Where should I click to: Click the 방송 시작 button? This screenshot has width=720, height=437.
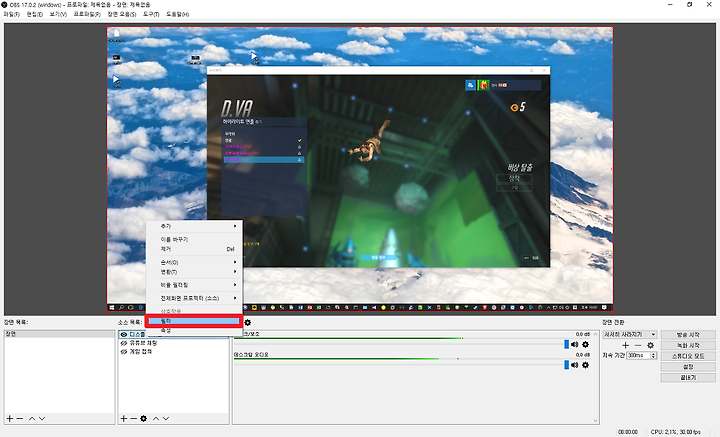tap(688, 335)
